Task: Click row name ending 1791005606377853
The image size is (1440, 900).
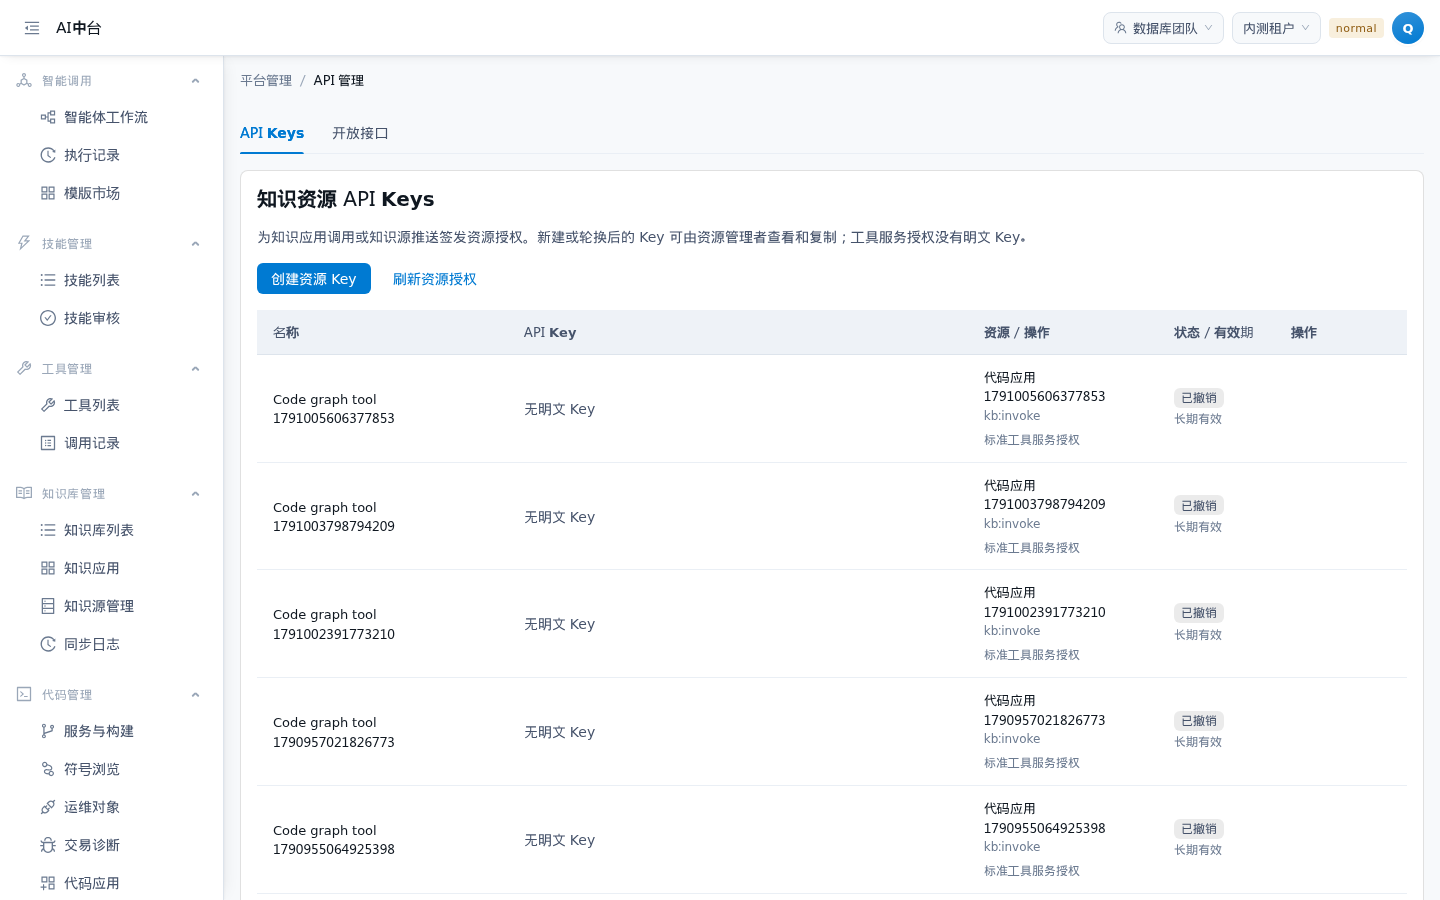Action: pos(334,409)
